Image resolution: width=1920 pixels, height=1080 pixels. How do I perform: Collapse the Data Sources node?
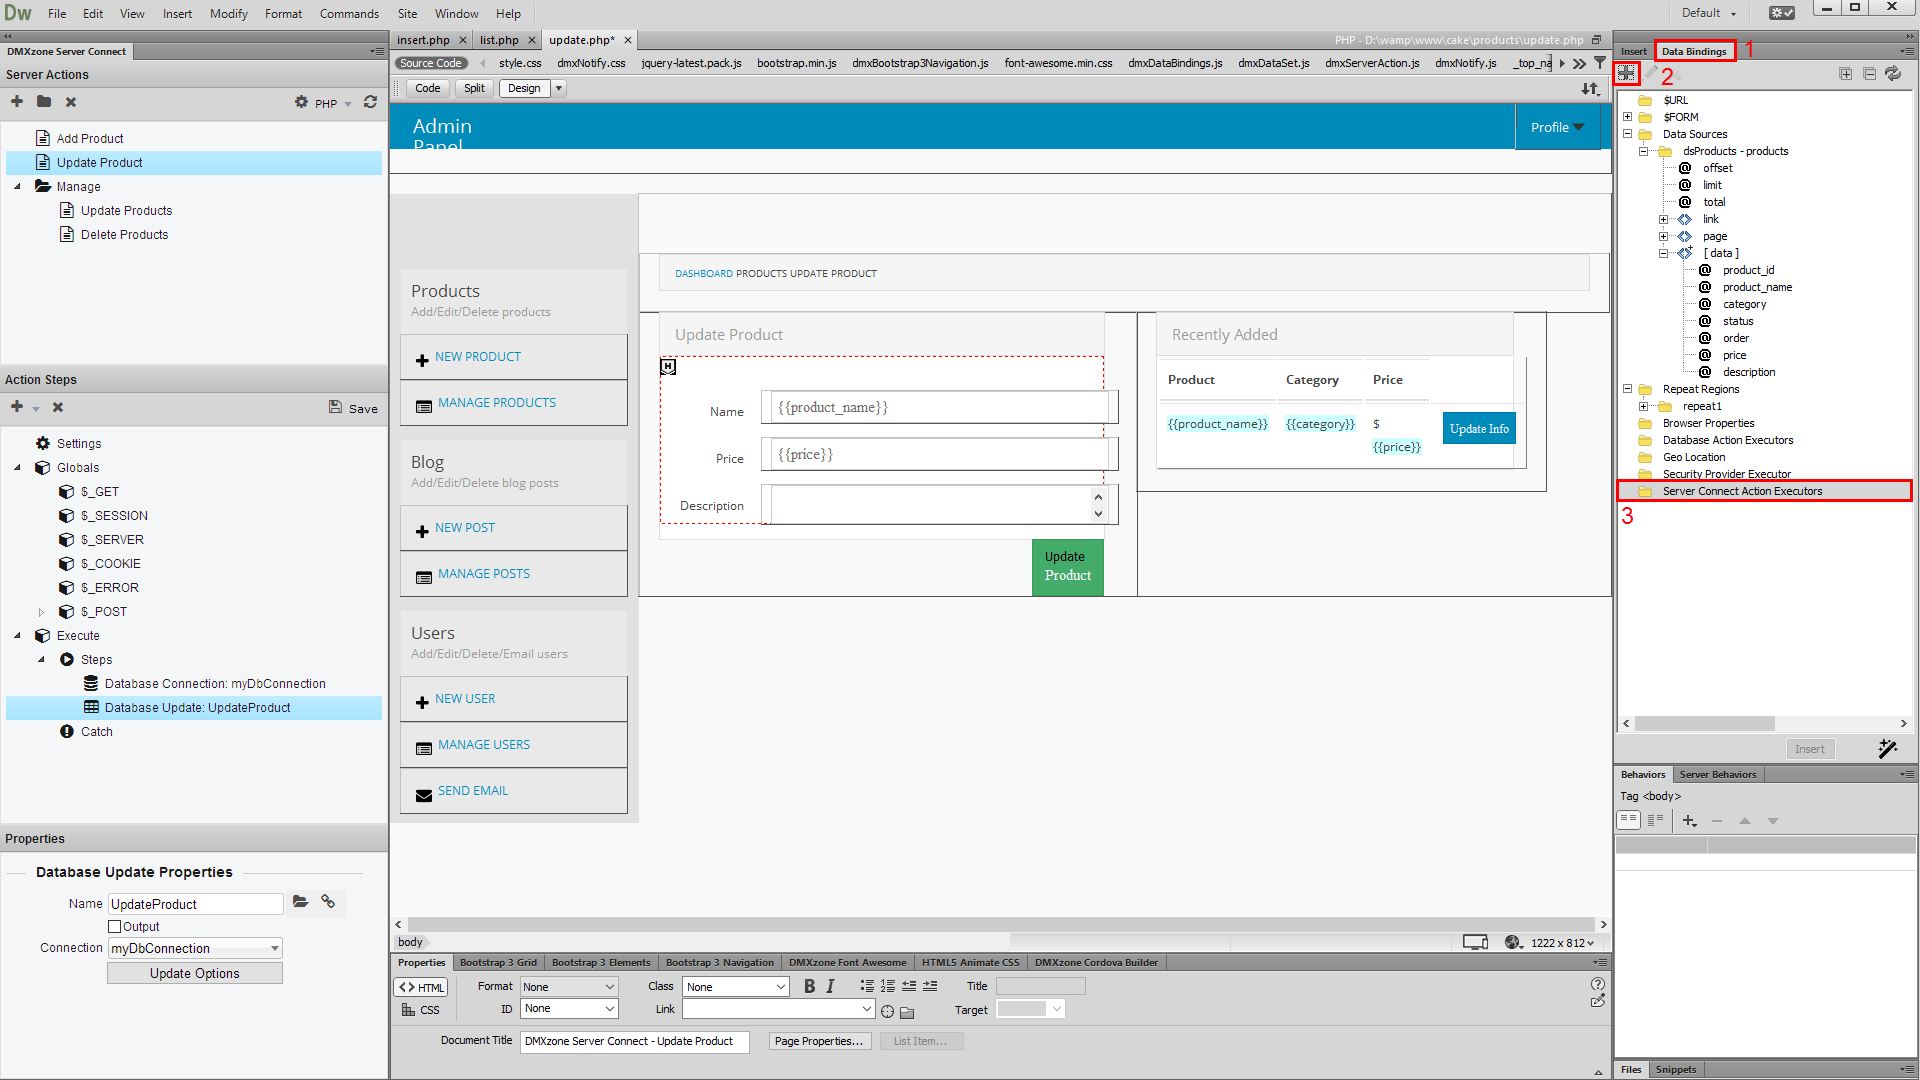click(1627, 134)
